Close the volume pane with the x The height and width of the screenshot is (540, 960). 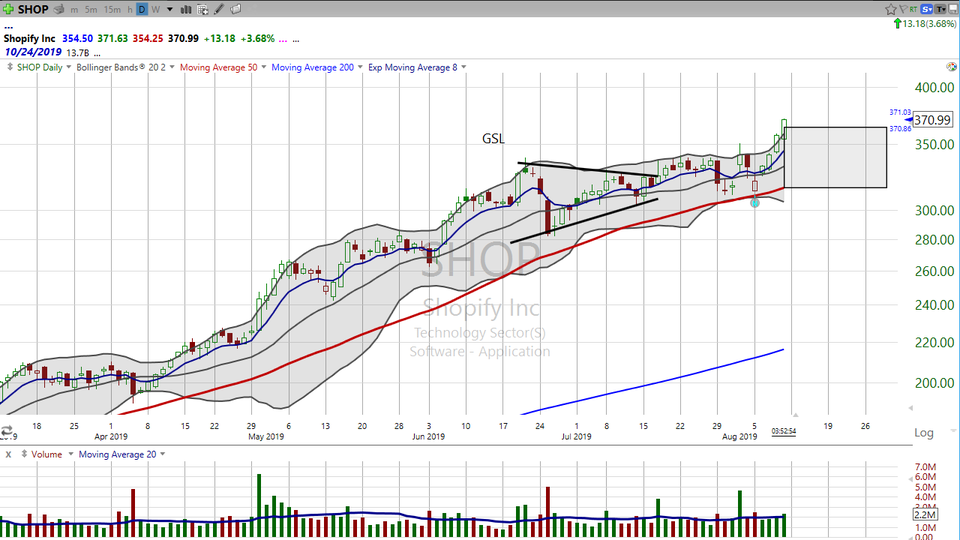[8, 454]
